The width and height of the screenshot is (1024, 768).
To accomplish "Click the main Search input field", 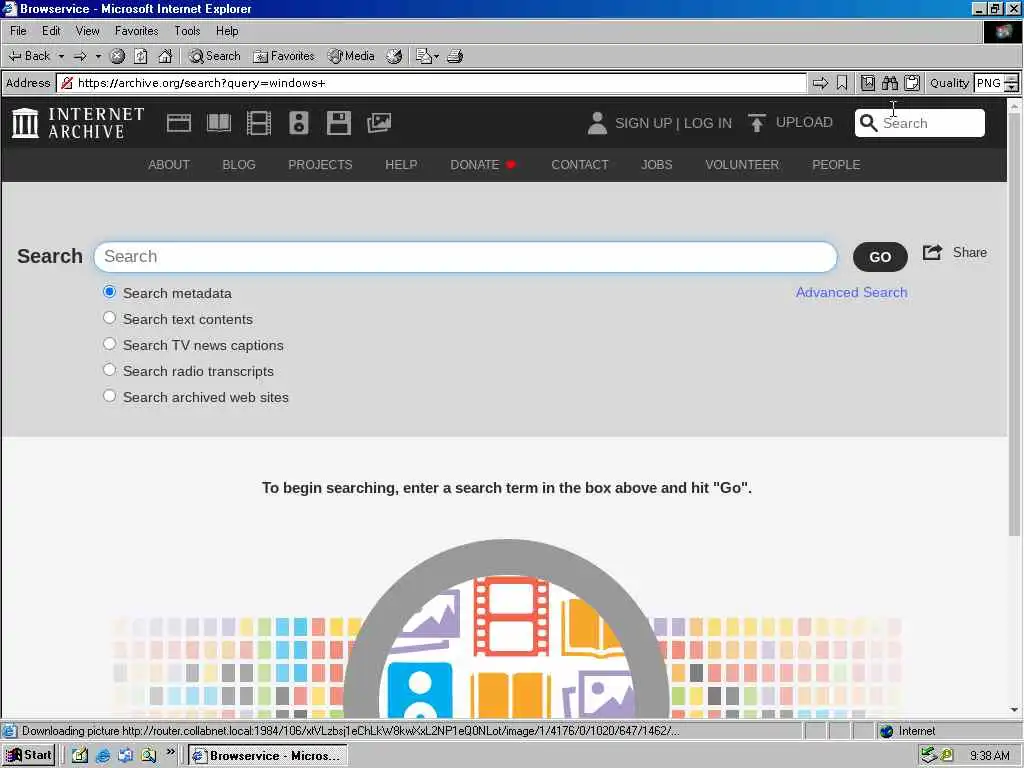I will click(x=465, y=257).
